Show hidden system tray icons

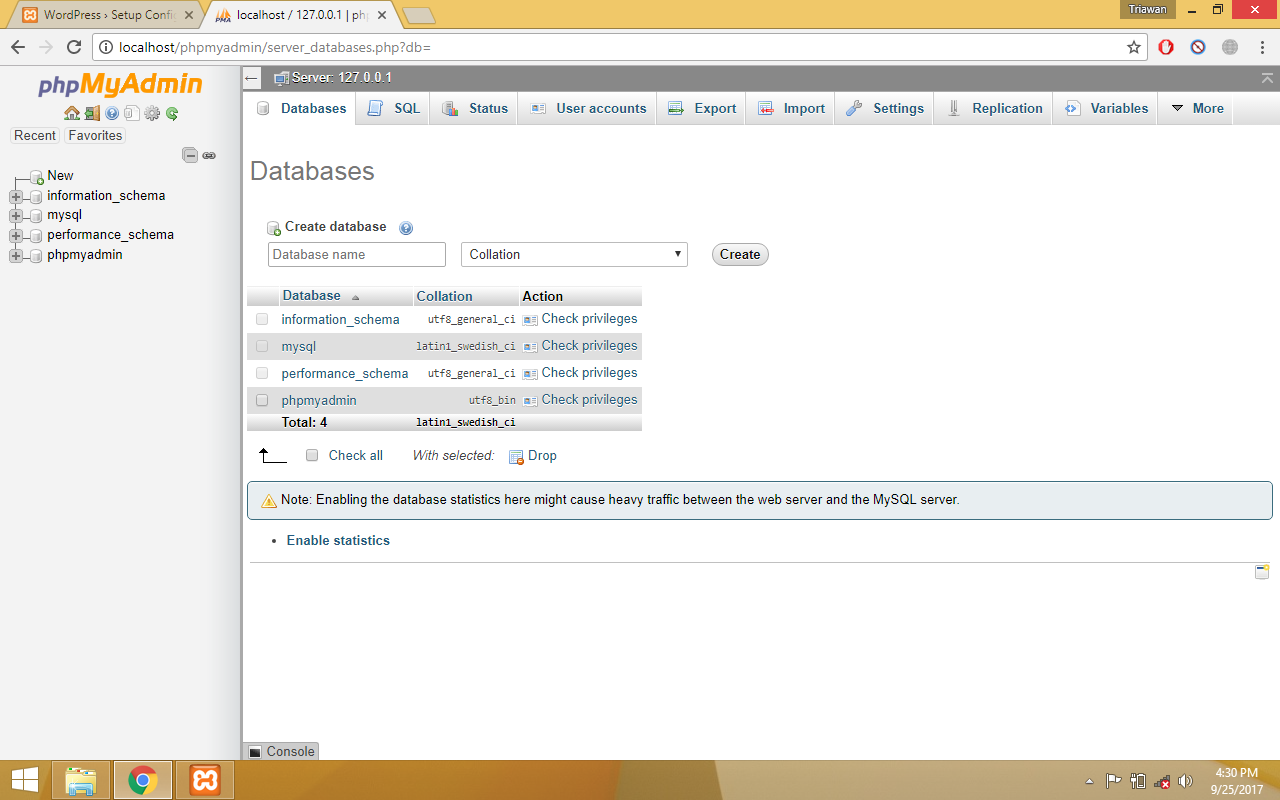1089,781
